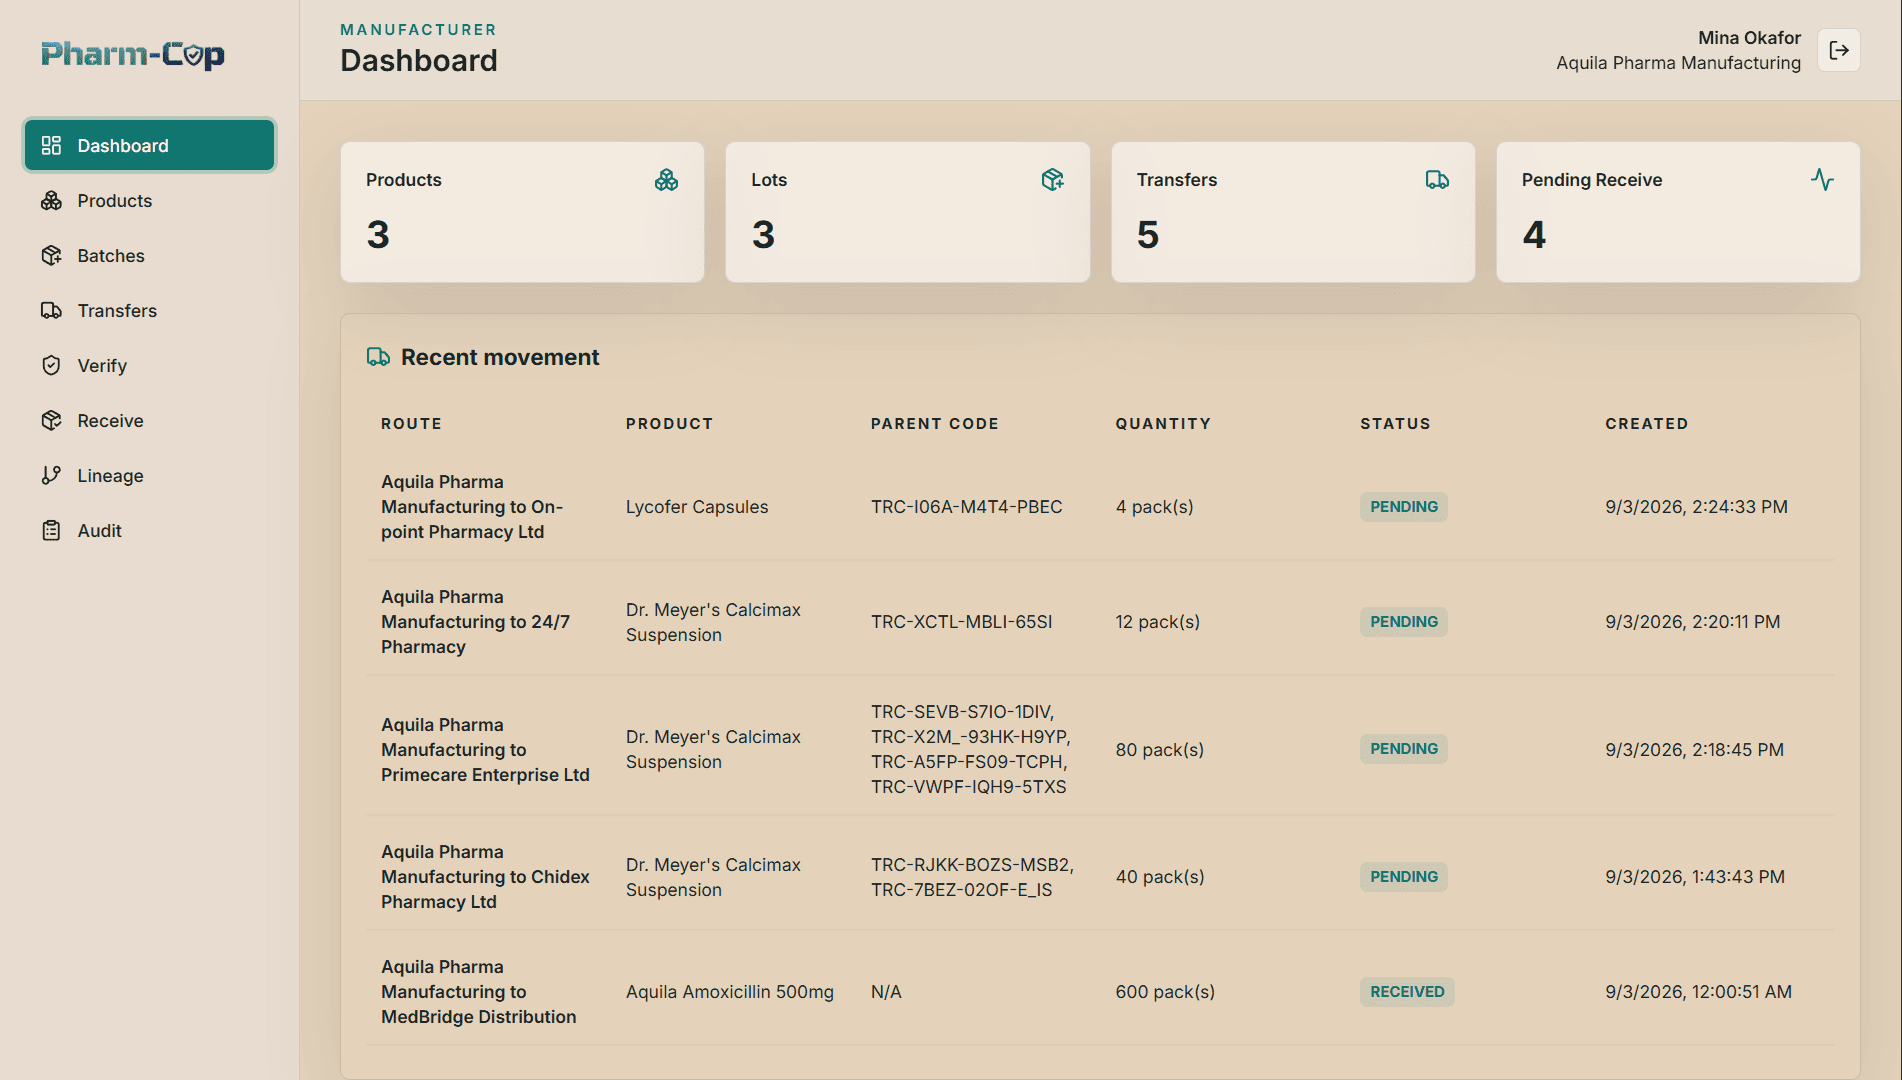Click the QUANTITY column header
1902x1080 pixels.
point(1163,424)
